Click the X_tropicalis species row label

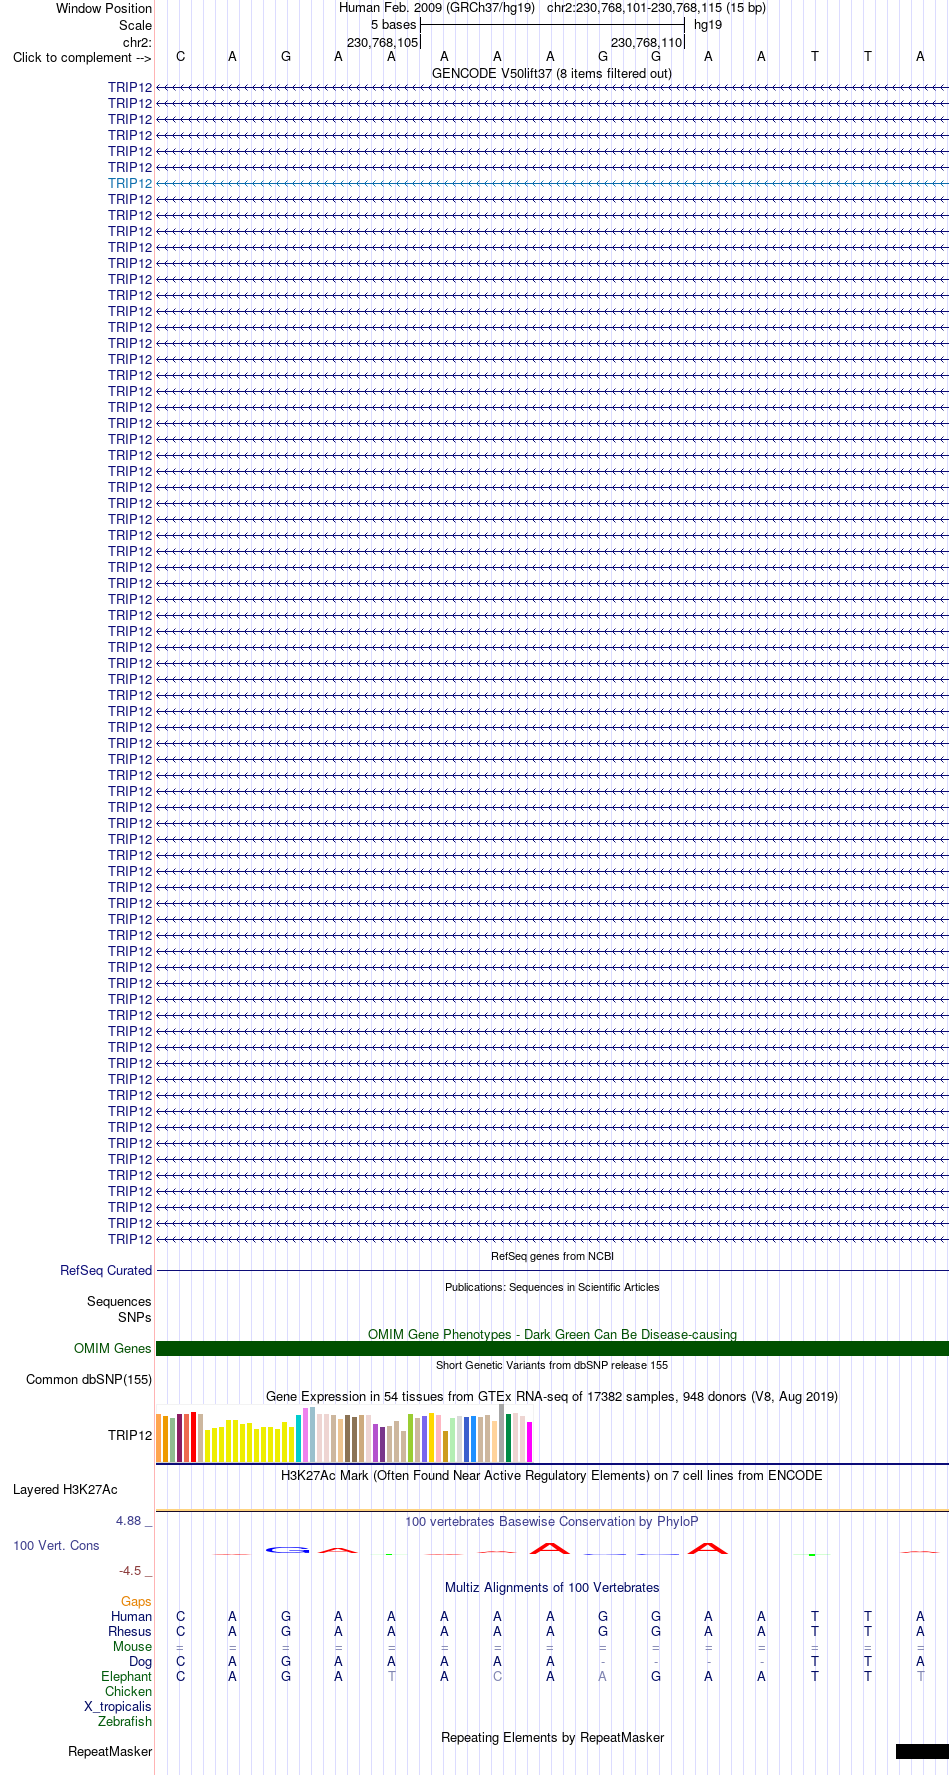[x=118, y=1706]
